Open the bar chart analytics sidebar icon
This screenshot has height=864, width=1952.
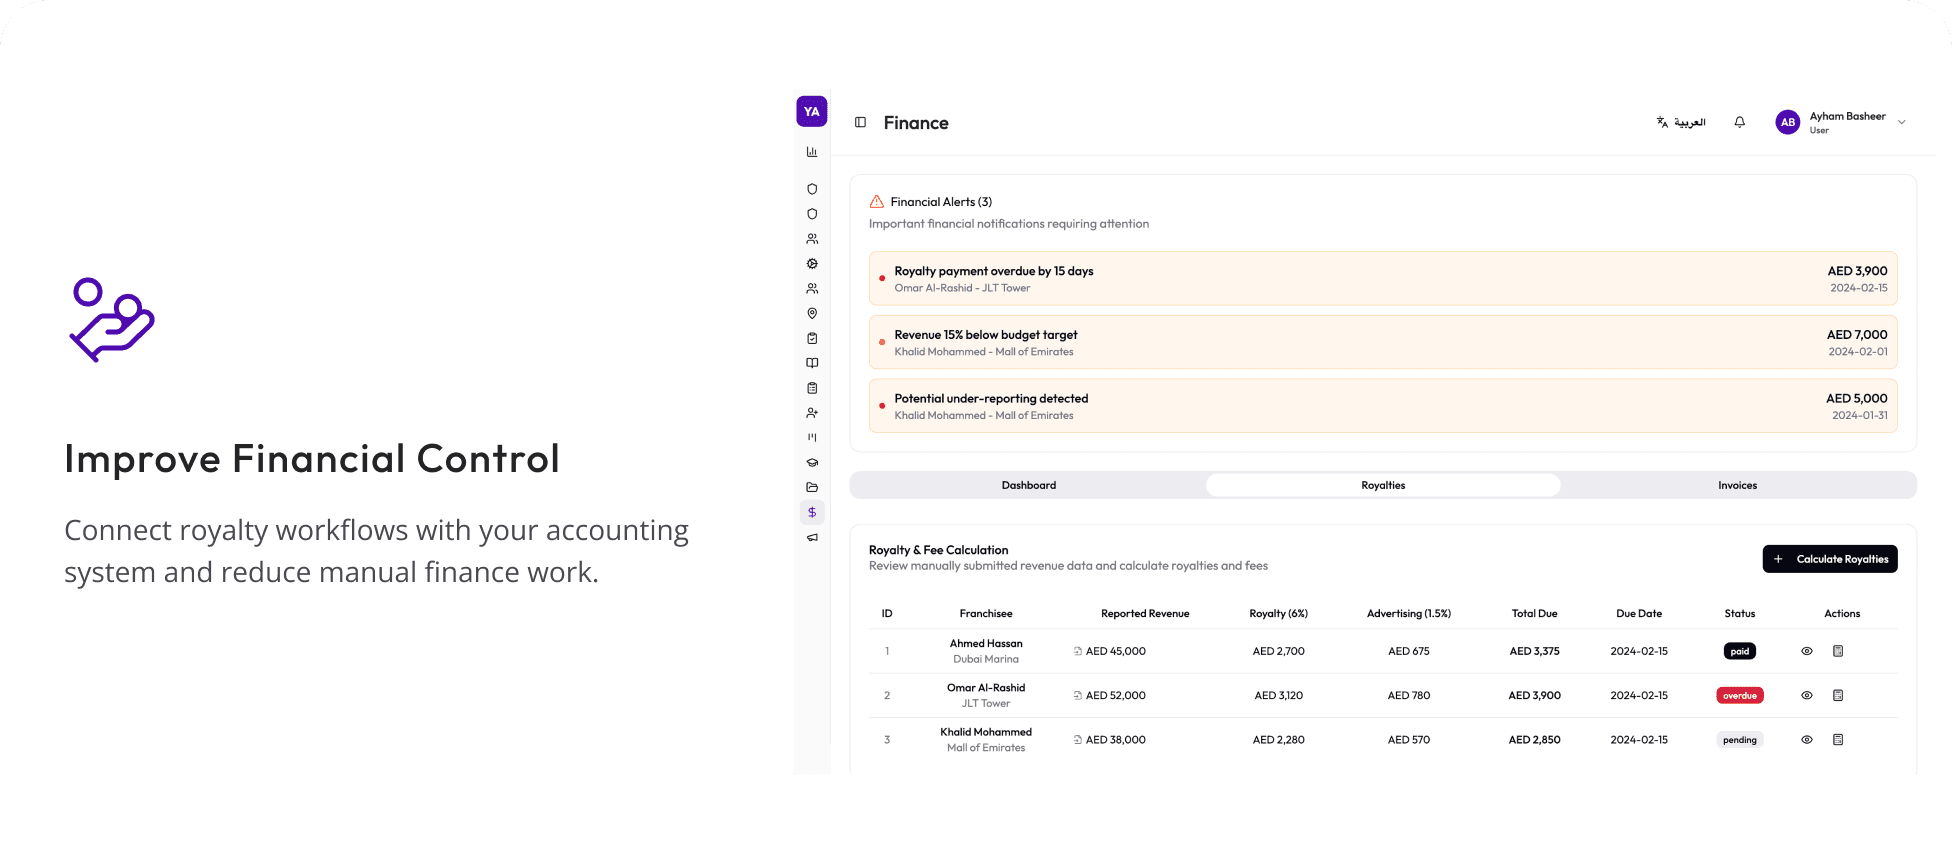pyautogui.click(x=812, y=152)
